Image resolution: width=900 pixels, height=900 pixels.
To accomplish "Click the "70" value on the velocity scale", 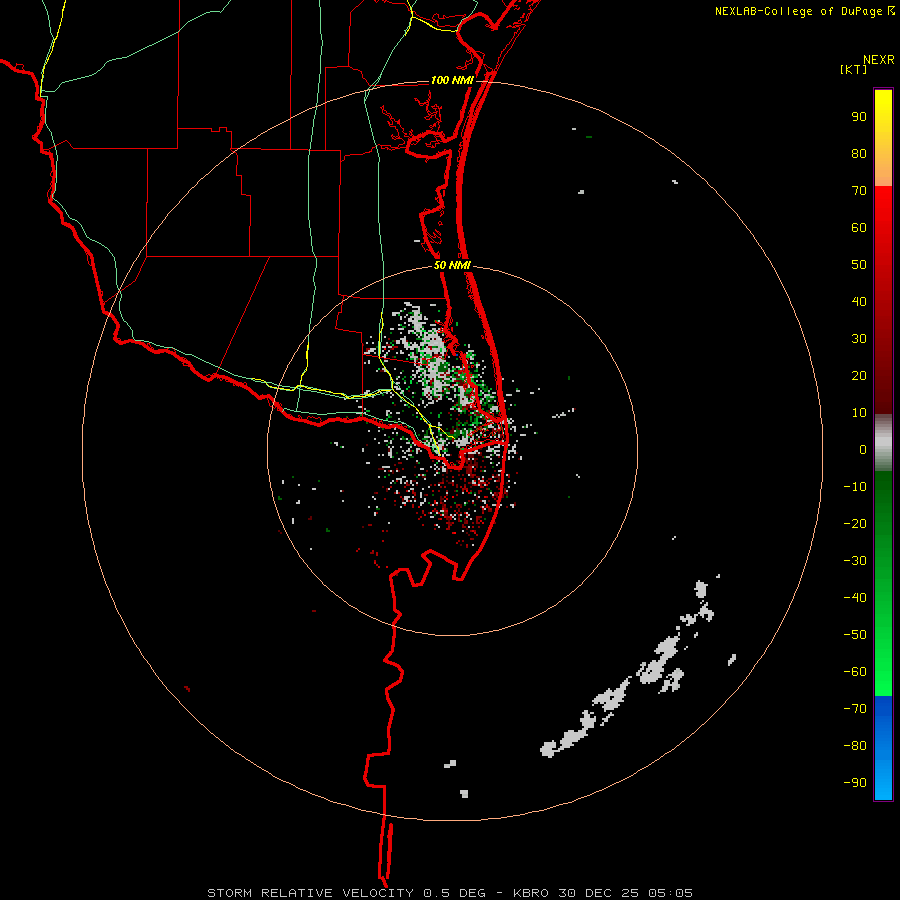I will click(859, 191).
